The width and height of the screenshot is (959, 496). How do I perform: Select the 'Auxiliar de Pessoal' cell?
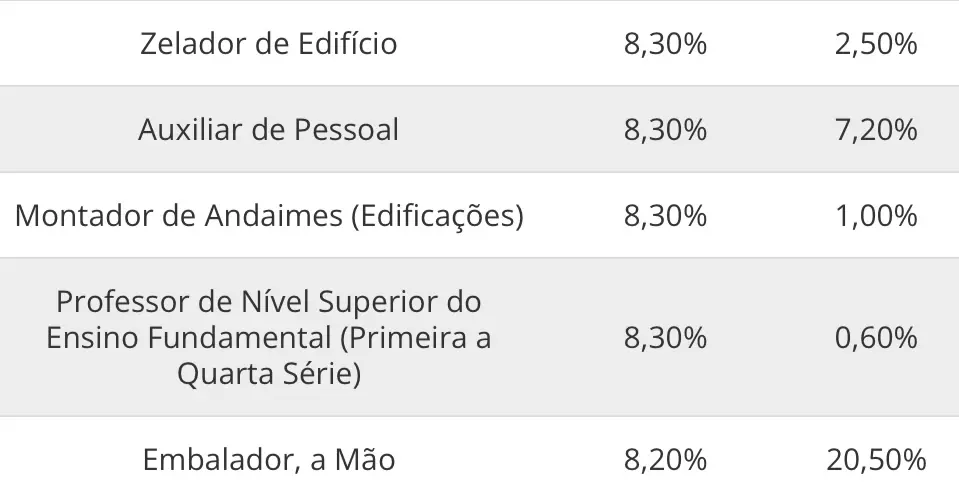click(x=269, y=130)
